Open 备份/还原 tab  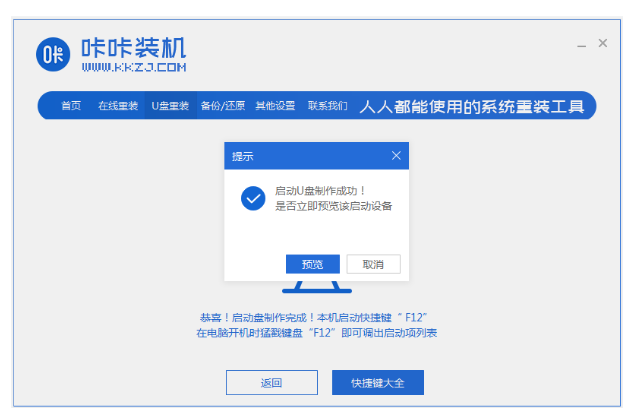click(x=223, y=106)
